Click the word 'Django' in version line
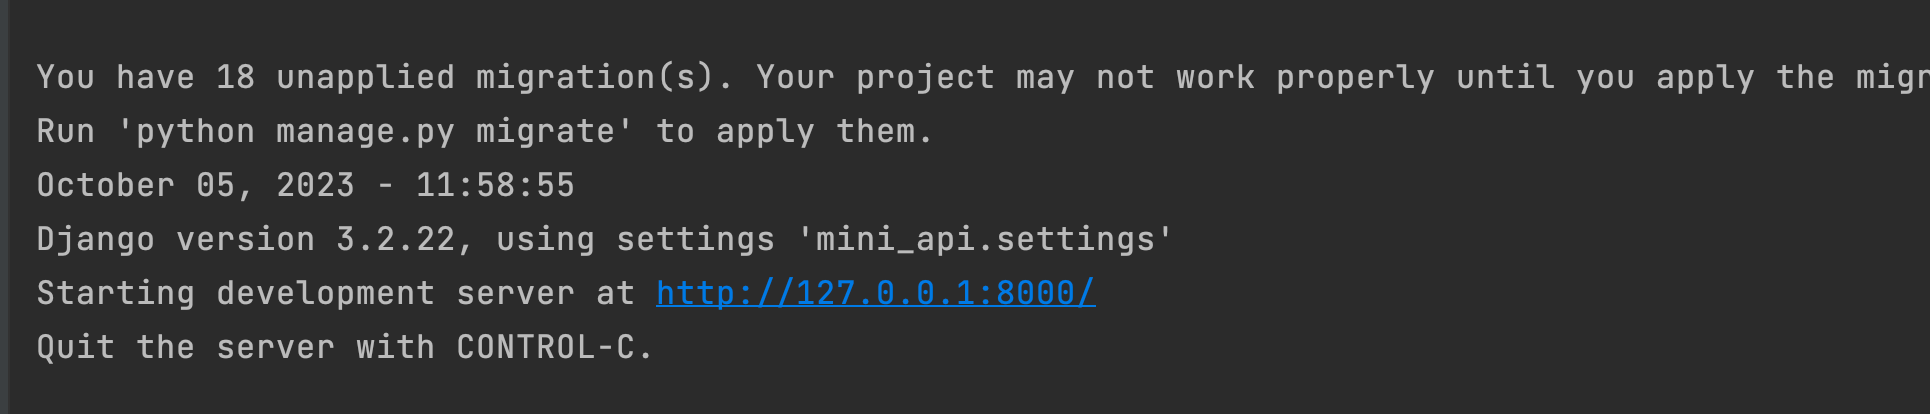This screenshot has height=414, width=1930. [95, 239]
